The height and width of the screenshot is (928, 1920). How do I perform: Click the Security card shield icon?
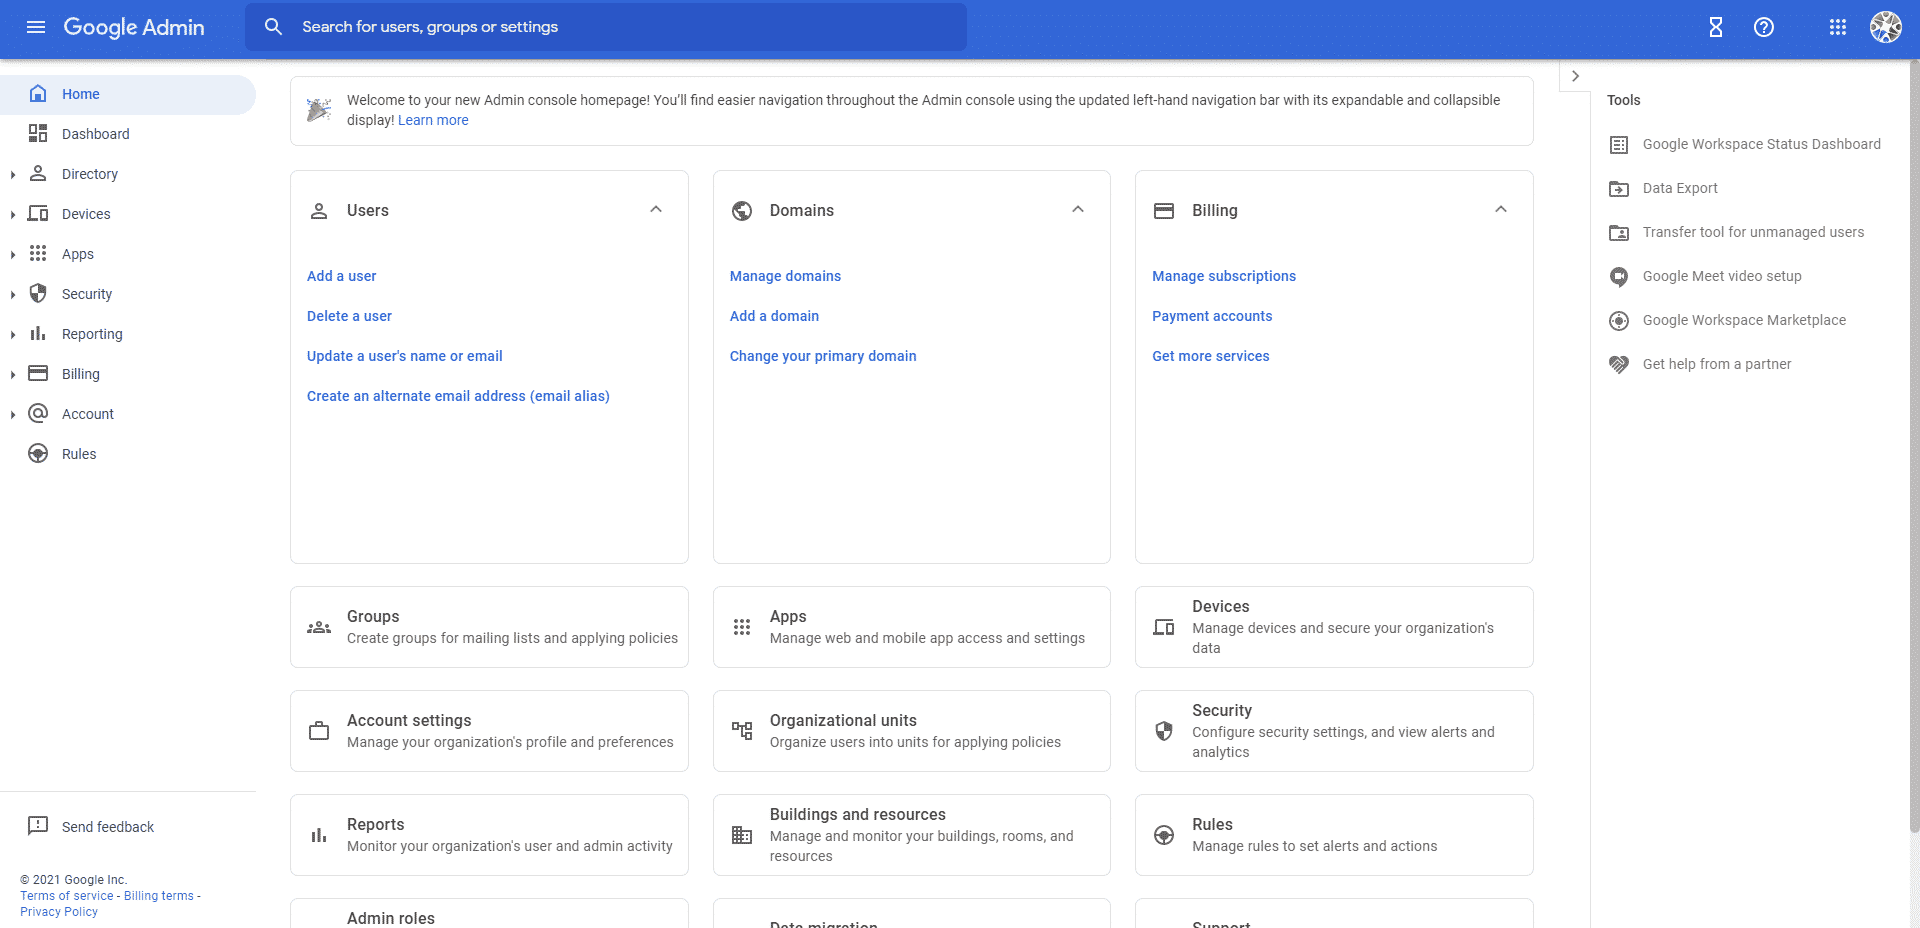pyautogui.click(x=1164, y=731)
